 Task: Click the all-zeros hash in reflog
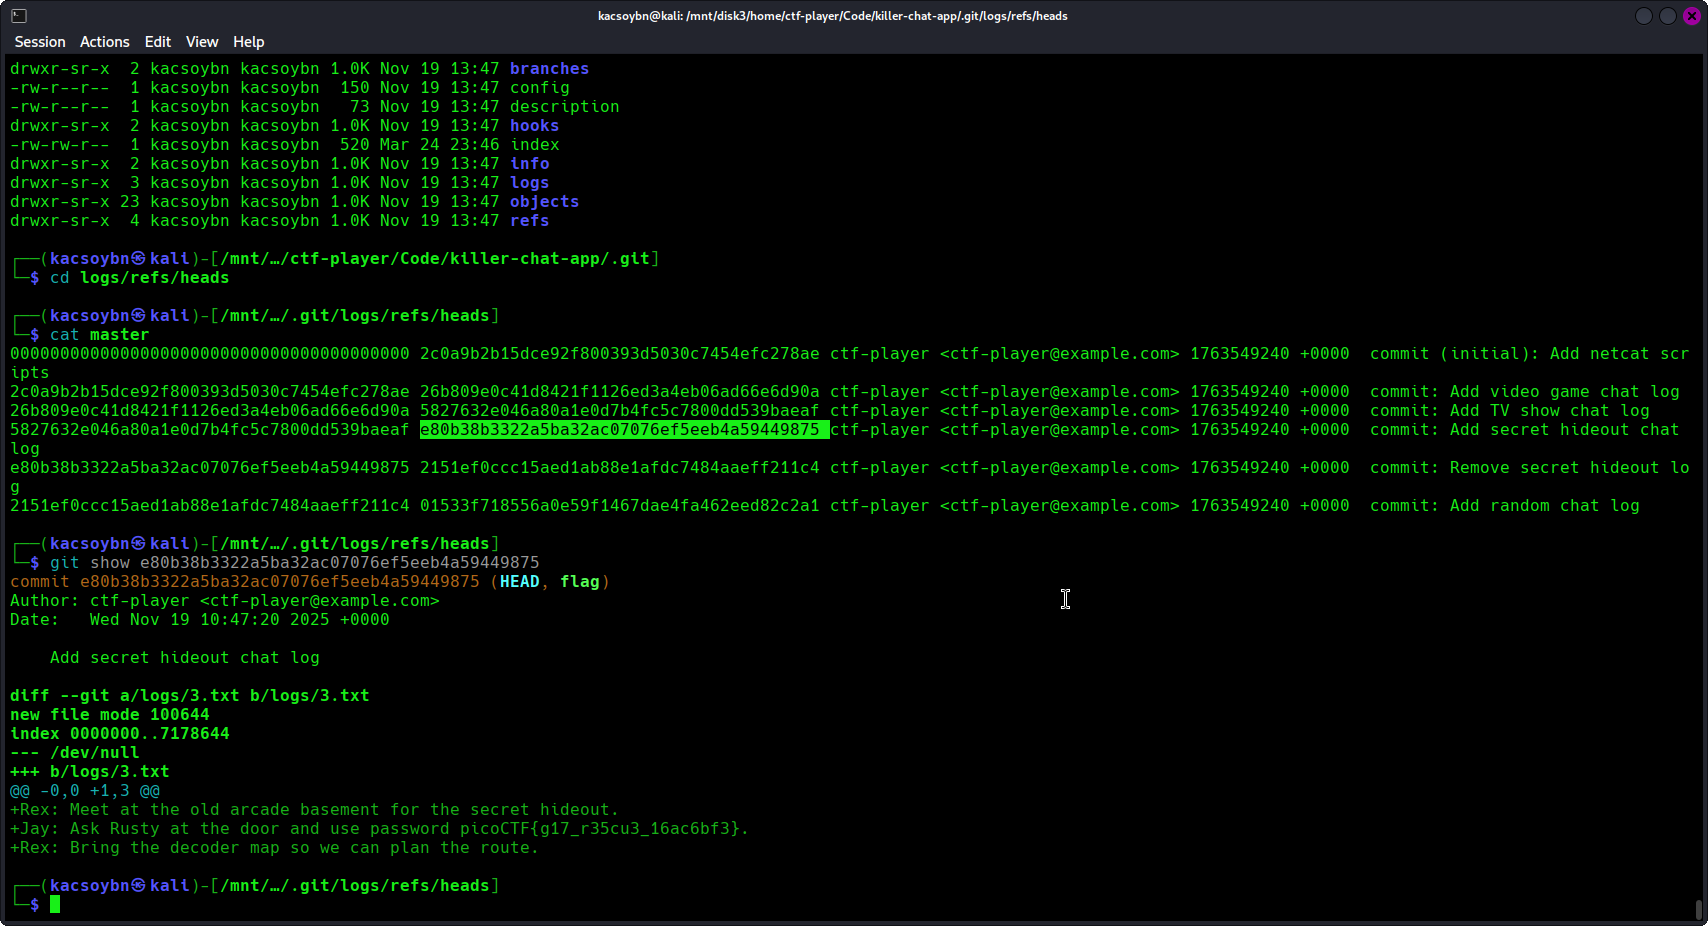(x=210, y=354)
